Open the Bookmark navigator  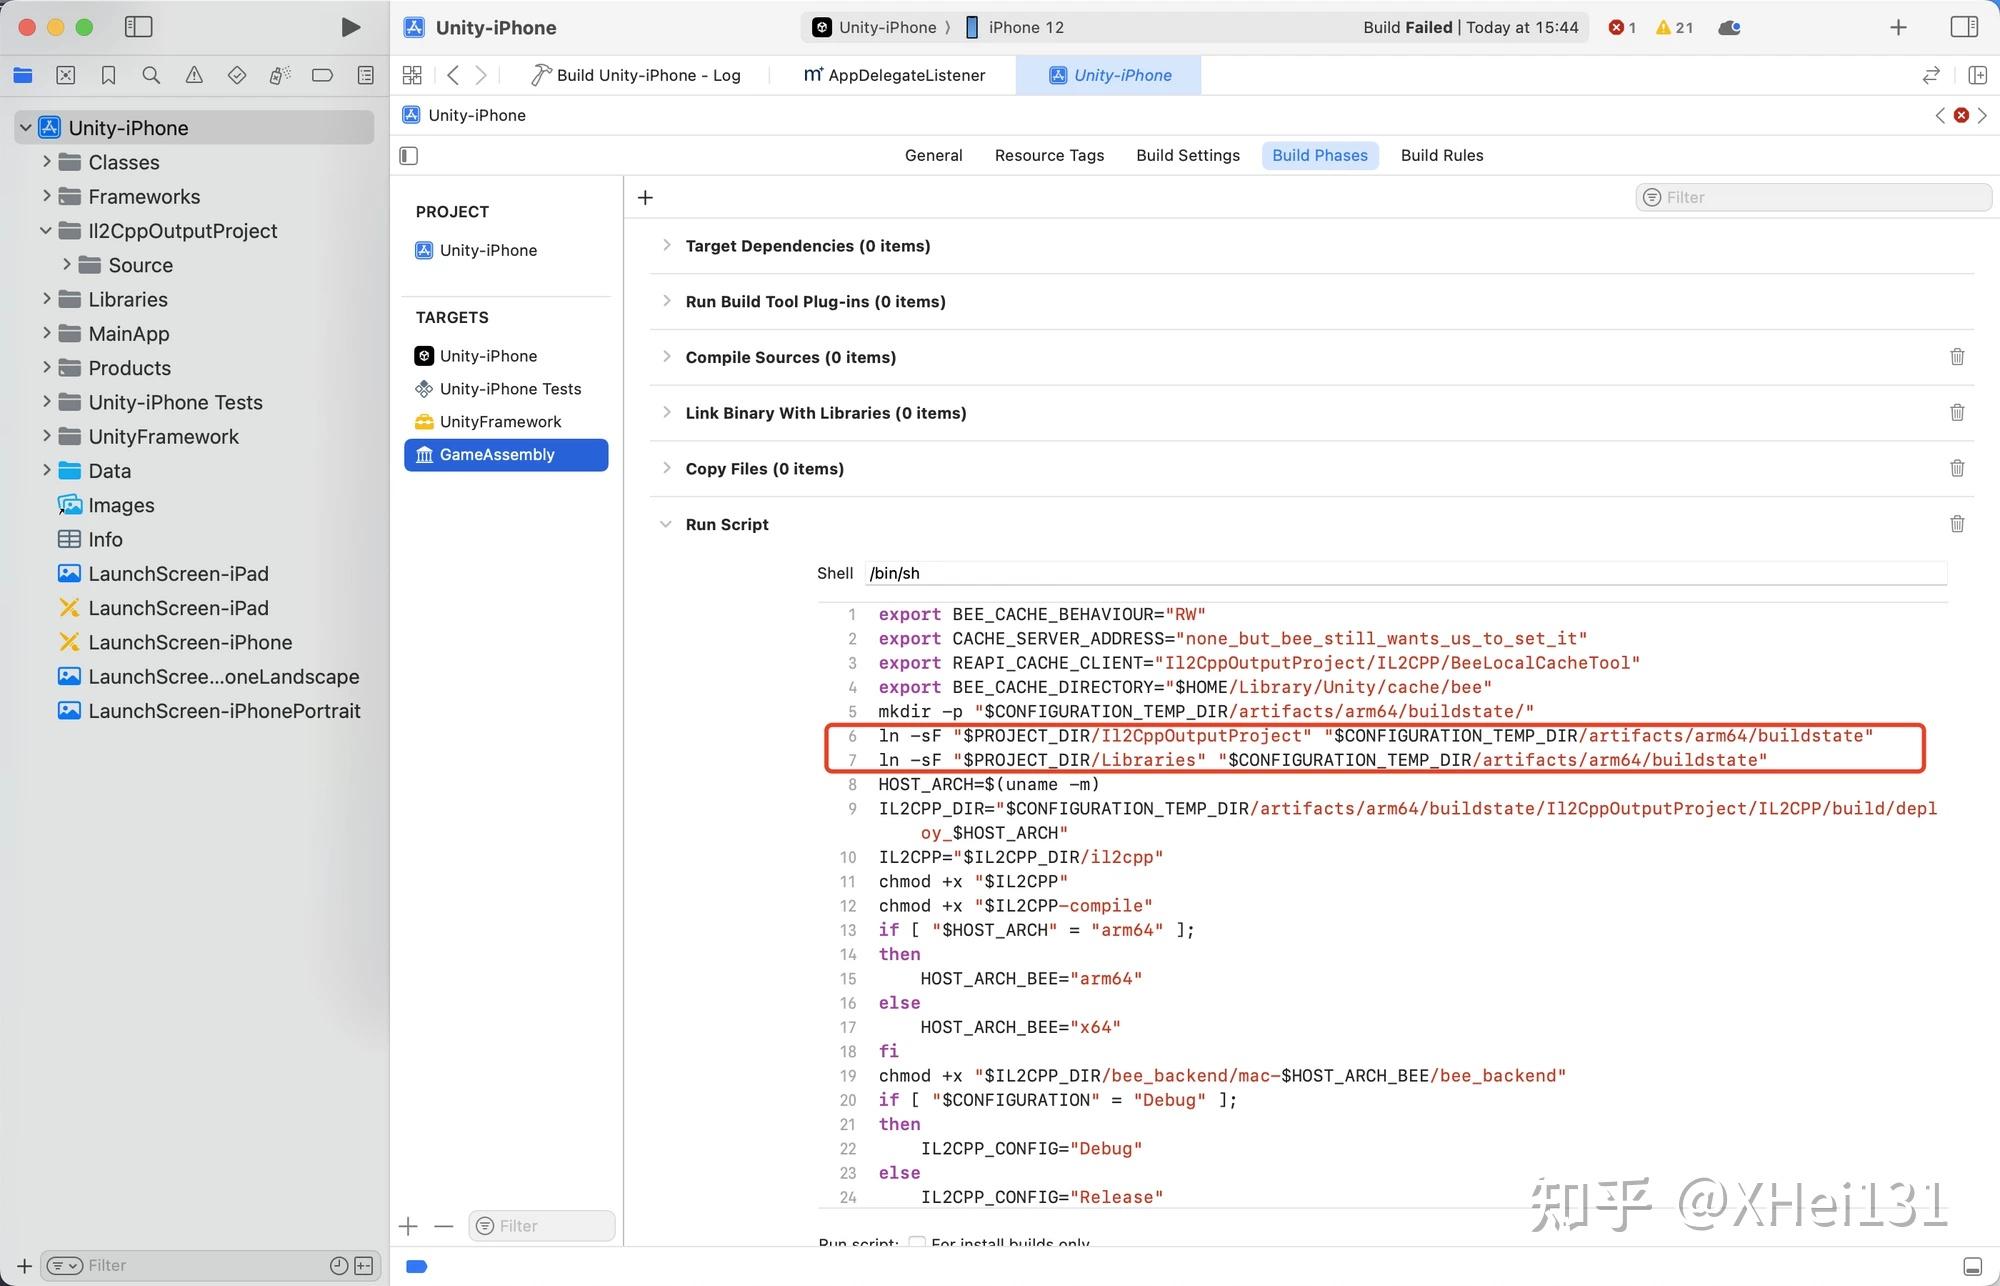tap(108, 75)
